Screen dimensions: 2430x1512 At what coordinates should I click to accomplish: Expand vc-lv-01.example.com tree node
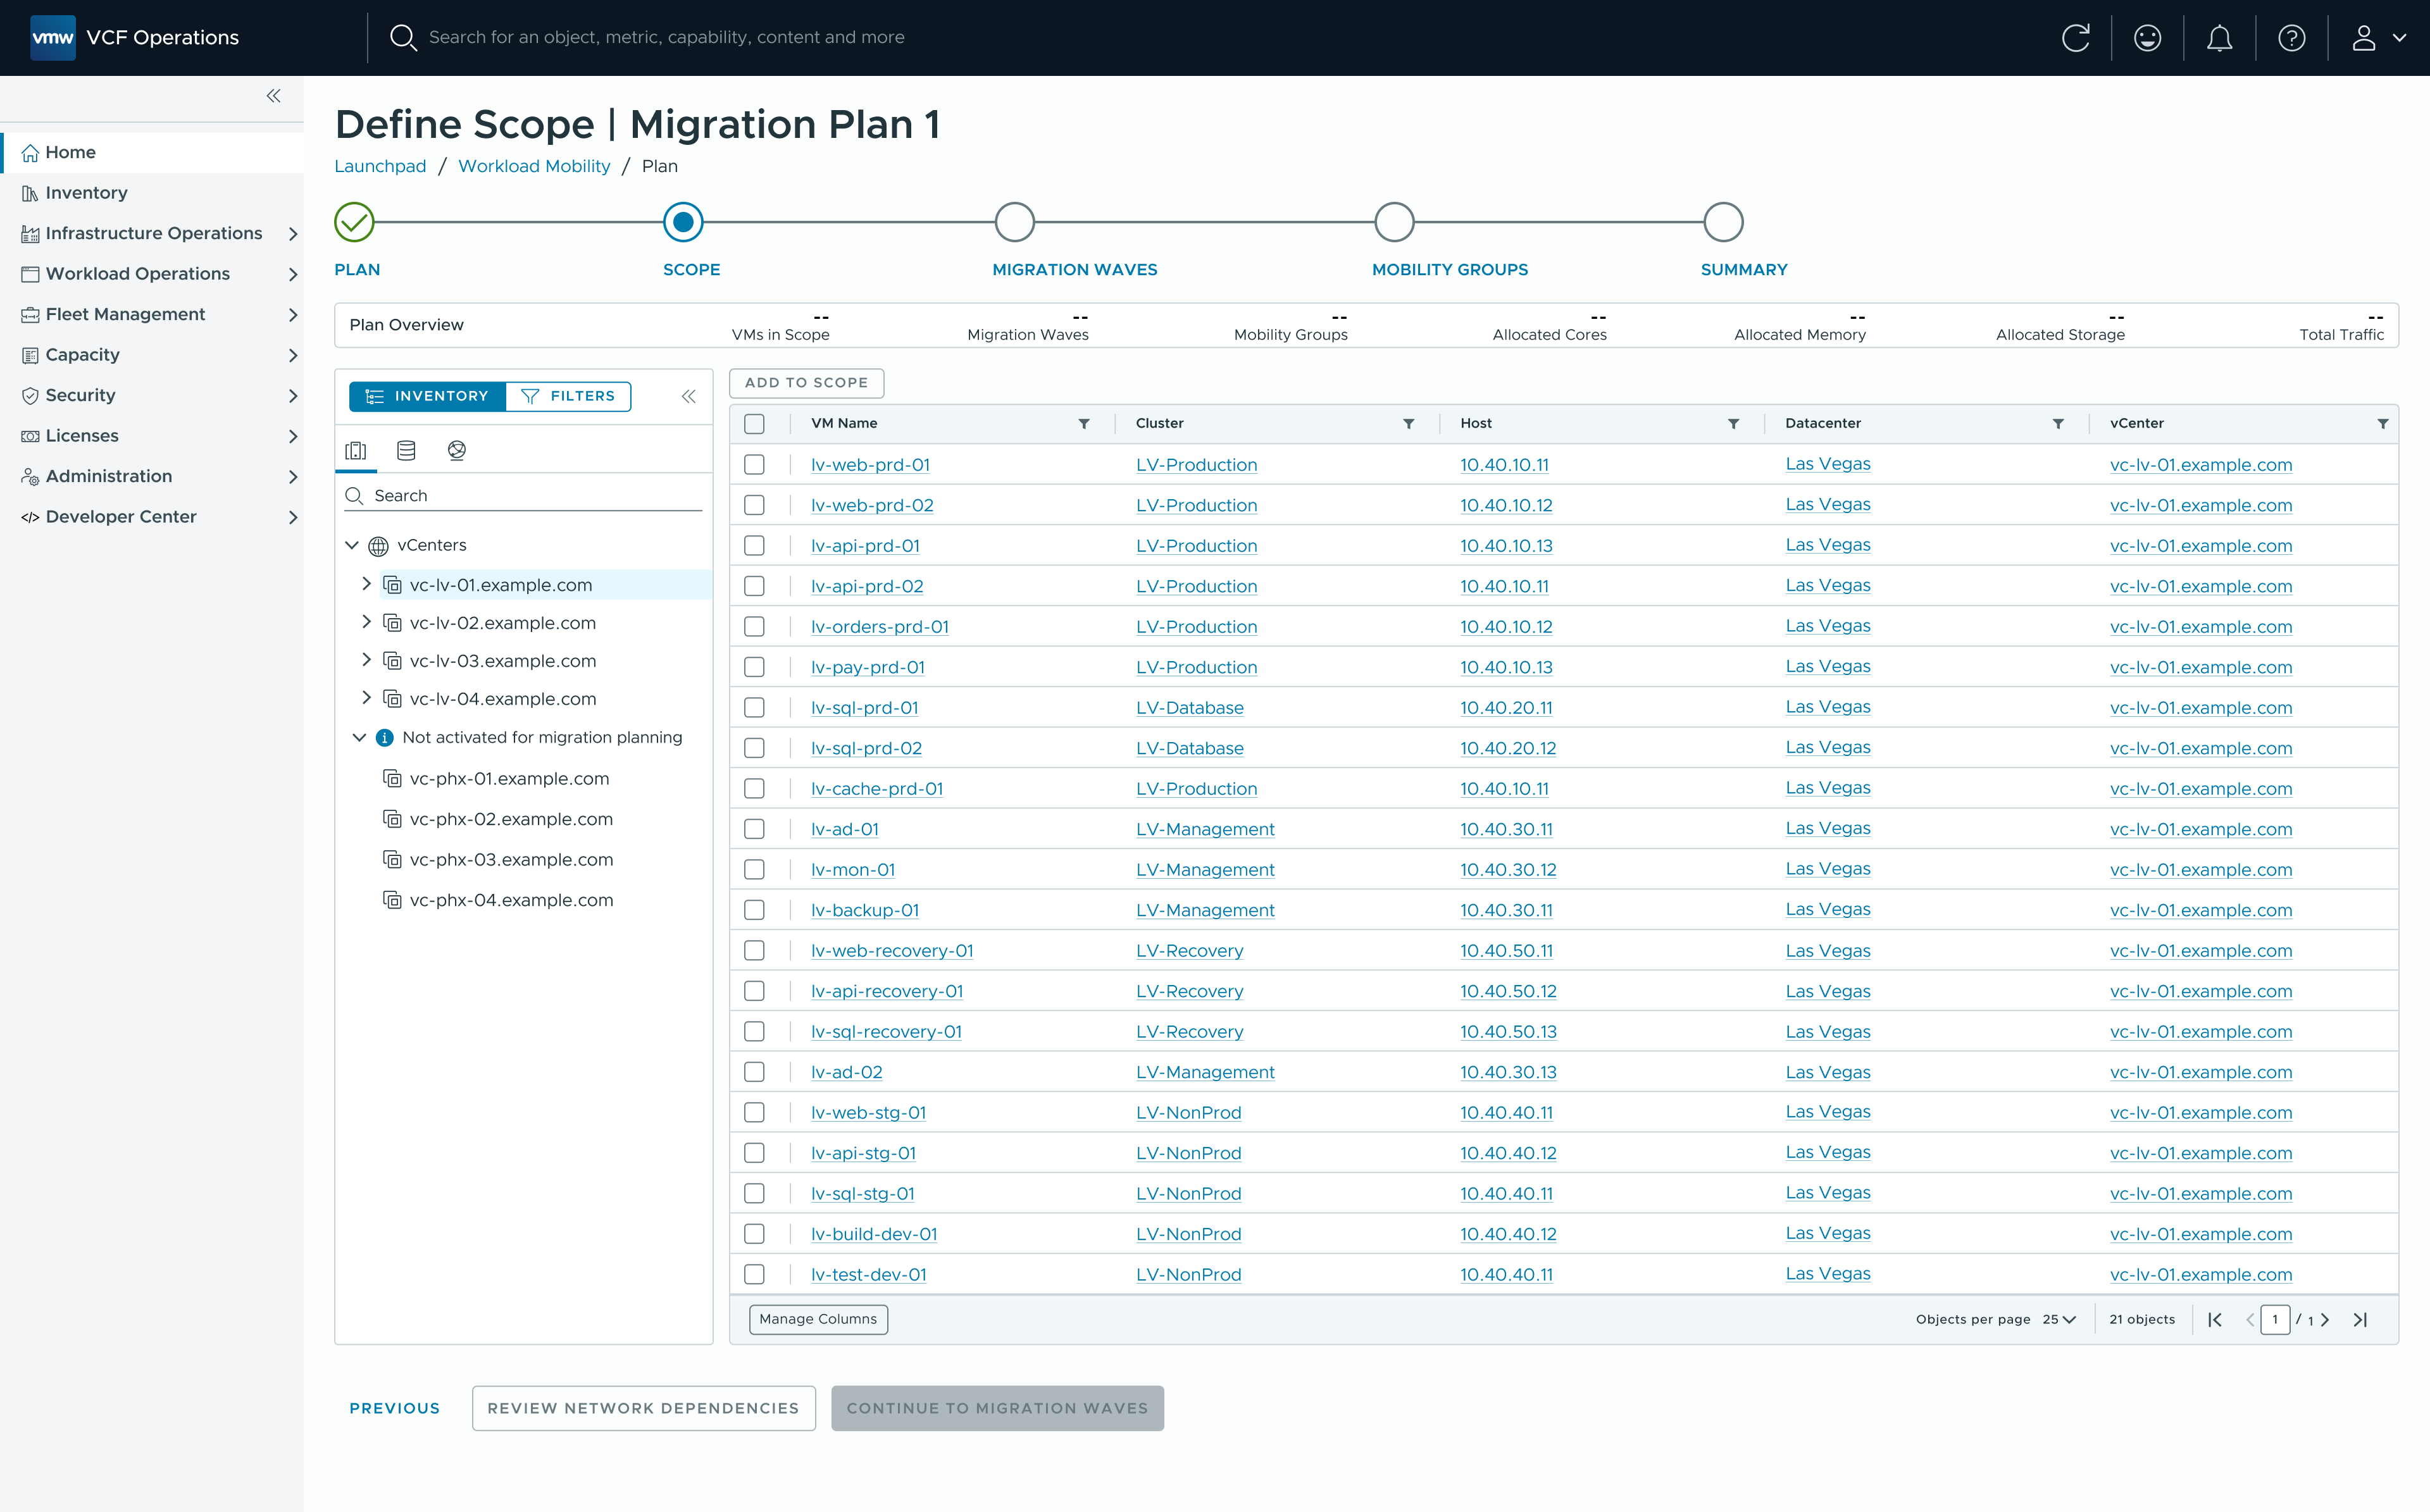[366, 584]
